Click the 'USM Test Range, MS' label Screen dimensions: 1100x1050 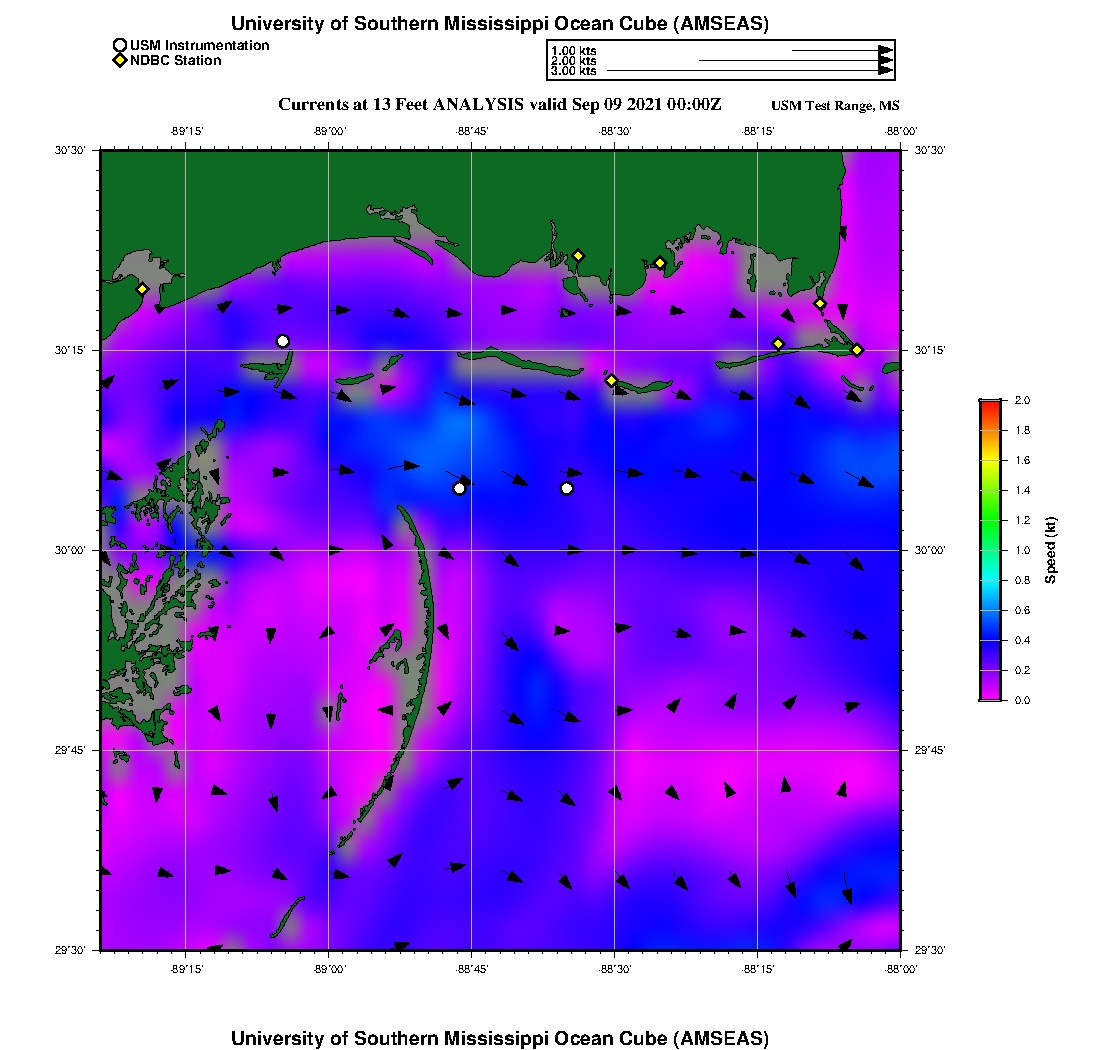point(836,106)
